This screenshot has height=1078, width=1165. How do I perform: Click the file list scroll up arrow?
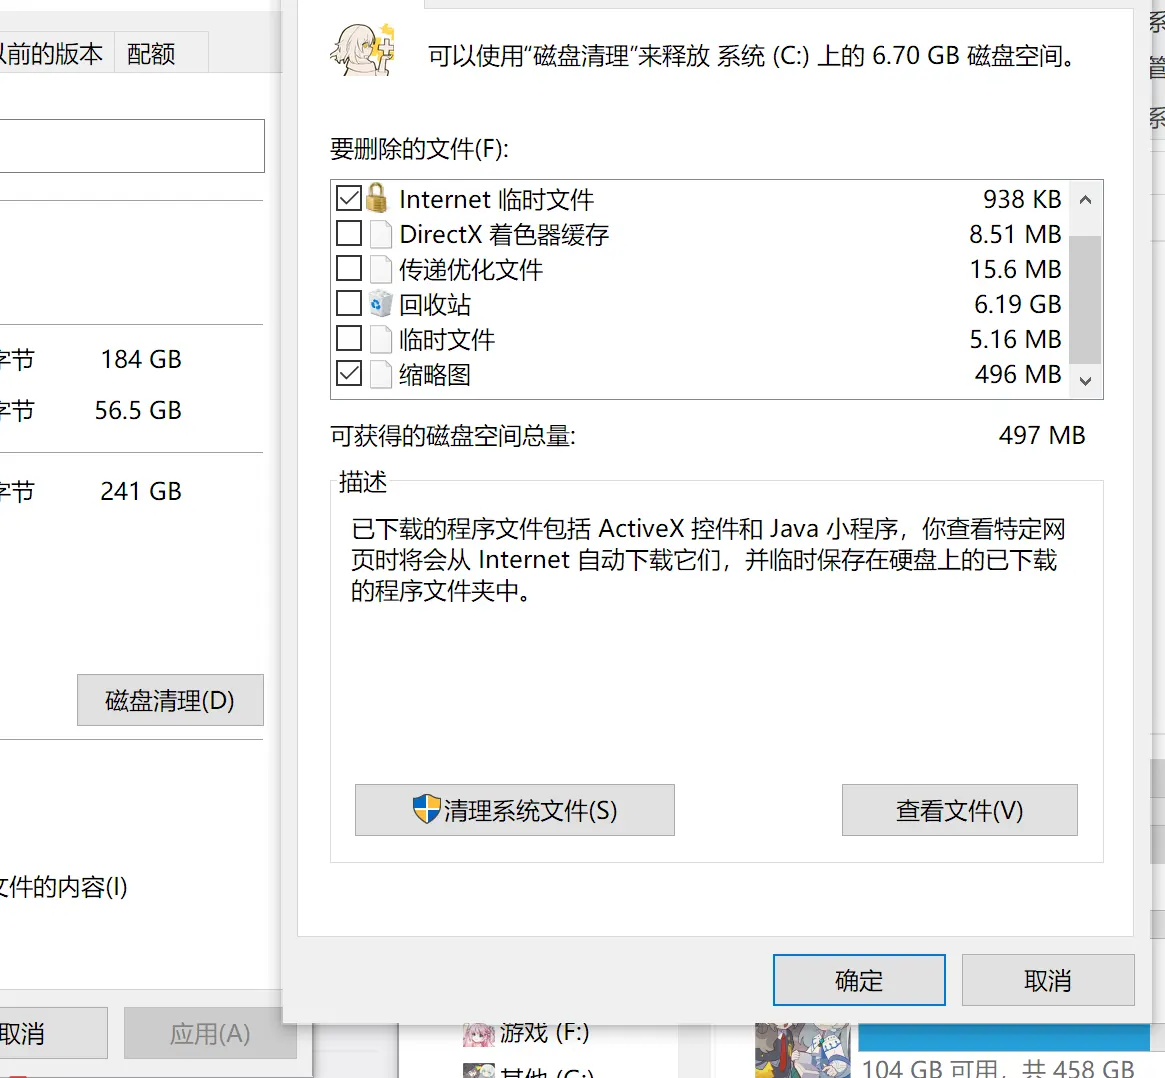[1086, 199]
